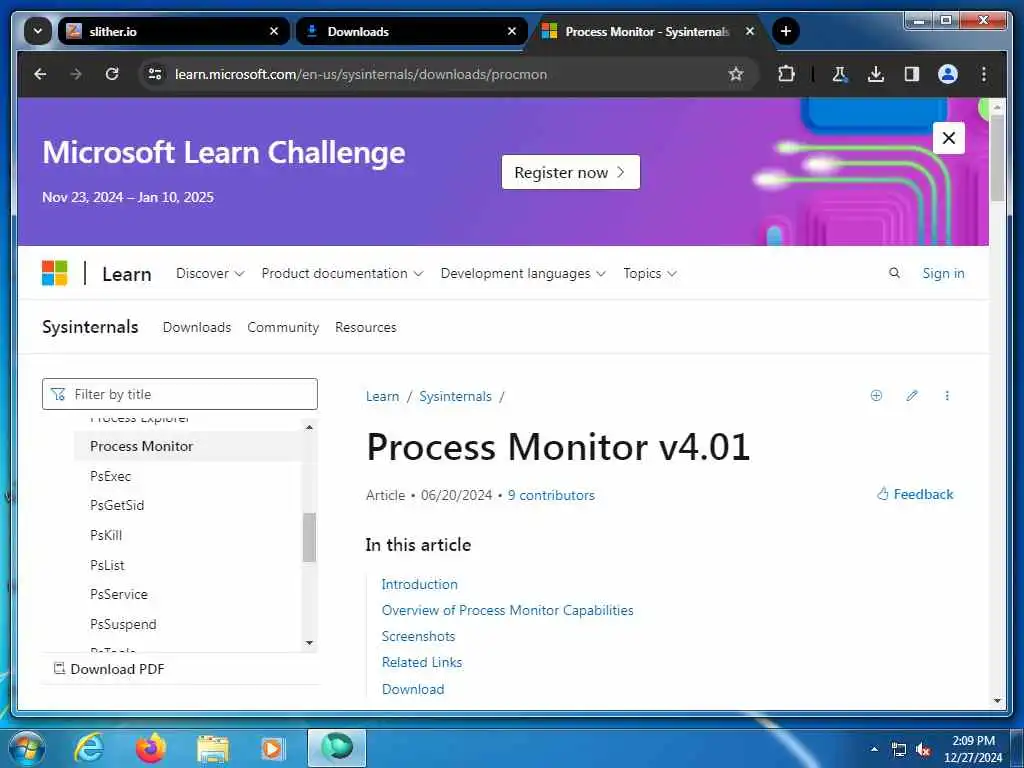This screenshot has width=1024, height=768.
Task: Expand the Development languages menu
Action: (523, 274)
